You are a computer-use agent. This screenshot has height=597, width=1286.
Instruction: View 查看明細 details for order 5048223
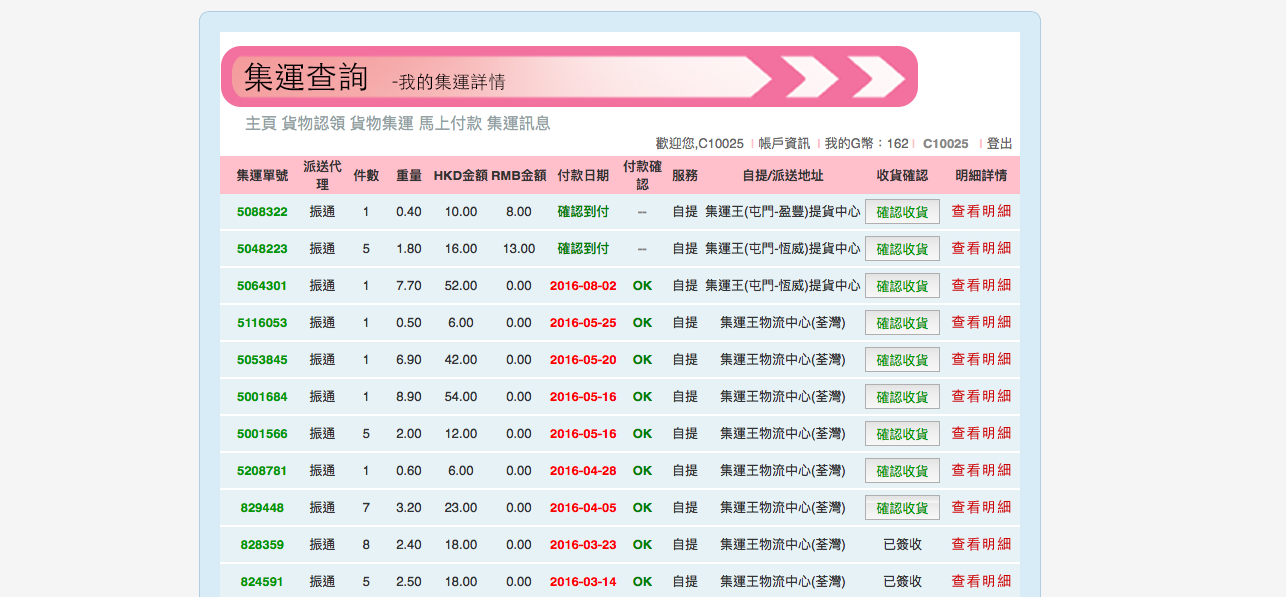tap(981, 248)
